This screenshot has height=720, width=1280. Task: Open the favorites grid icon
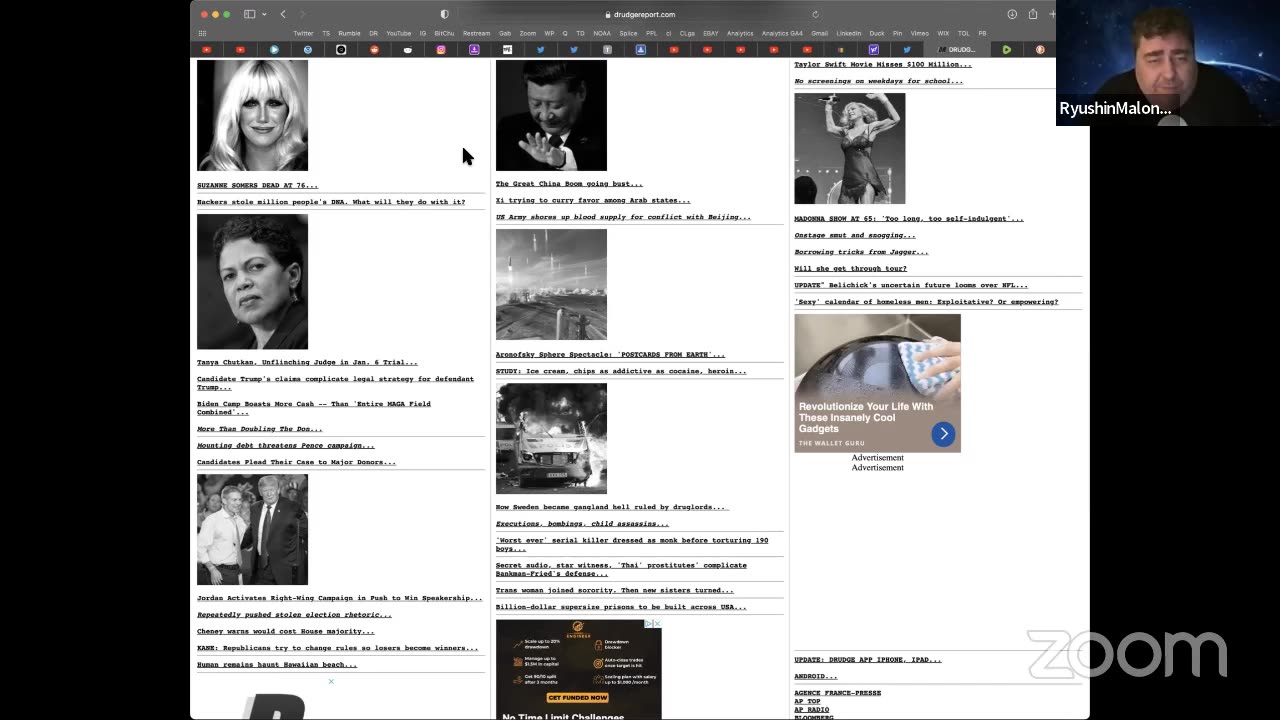coord(202,33)
